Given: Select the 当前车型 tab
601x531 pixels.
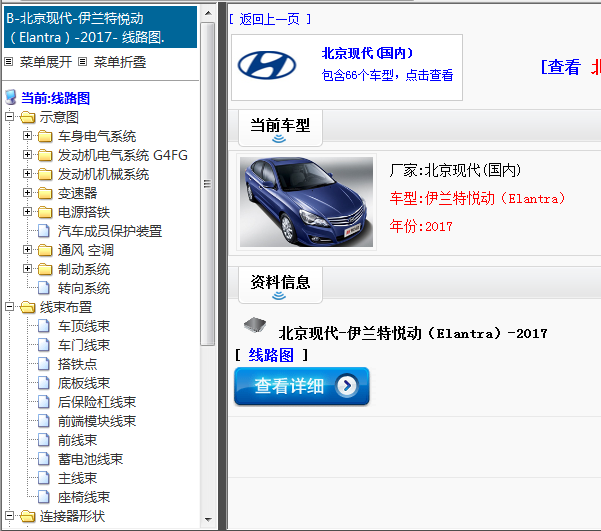Looking at the screenshot, I should coord(280,127).
